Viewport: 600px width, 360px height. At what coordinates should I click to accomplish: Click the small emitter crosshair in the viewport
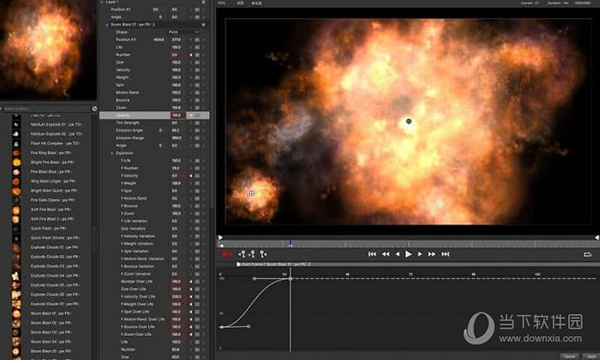point(251,194)
